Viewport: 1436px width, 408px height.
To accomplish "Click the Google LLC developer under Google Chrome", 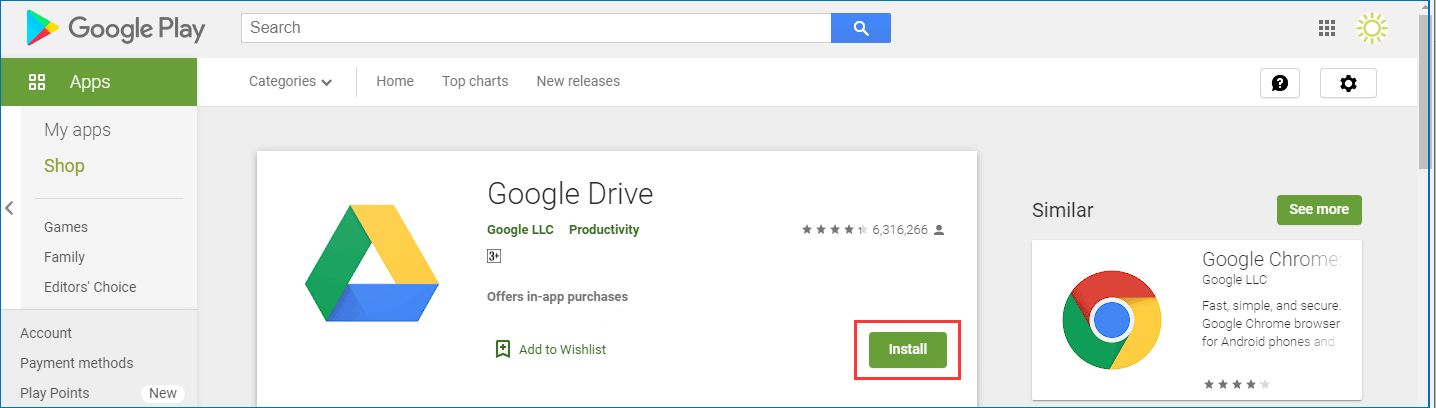I will (1234, 280).
